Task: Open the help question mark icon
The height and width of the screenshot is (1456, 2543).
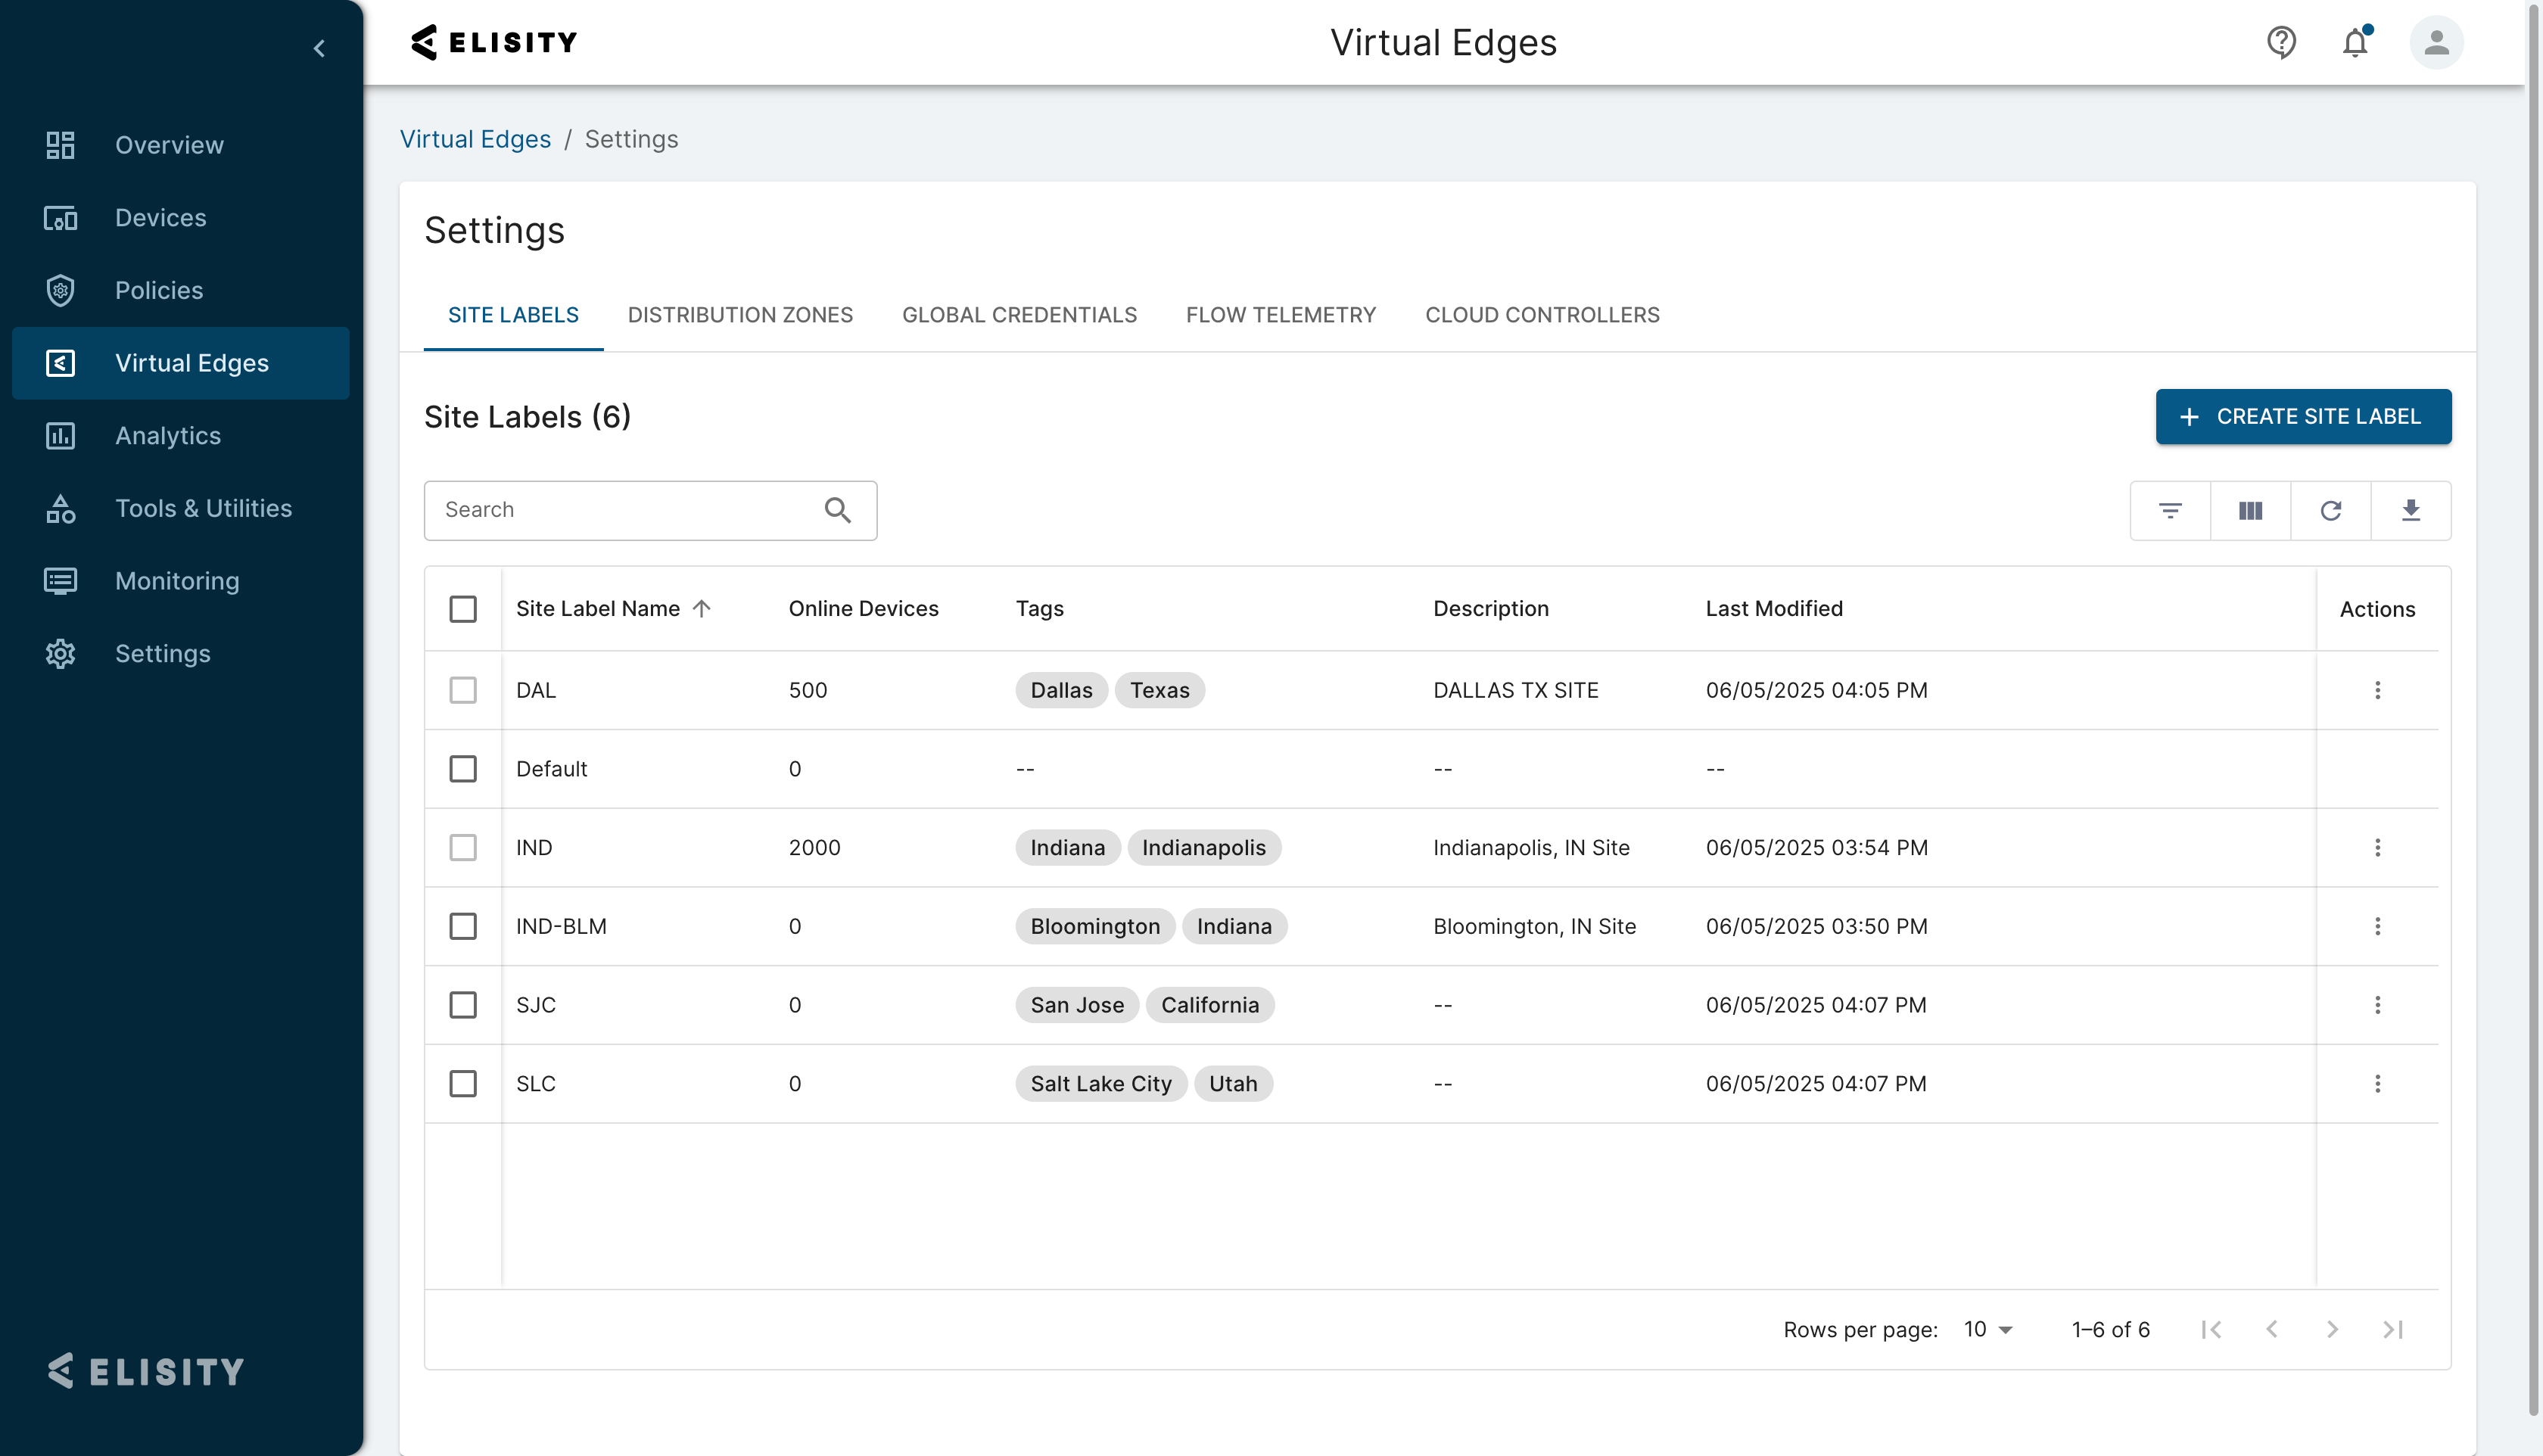Action: (x=2280, y=42)
